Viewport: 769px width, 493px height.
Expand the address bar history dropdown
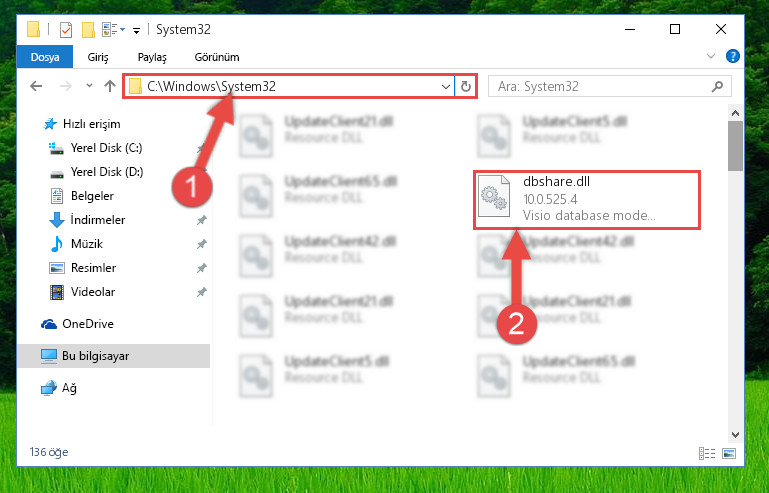[446, 87]
